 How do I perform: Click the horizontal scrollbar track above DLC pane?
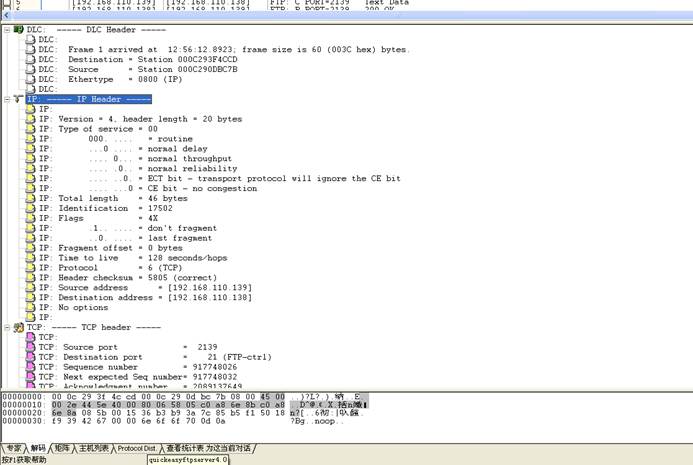pos(351,15)
